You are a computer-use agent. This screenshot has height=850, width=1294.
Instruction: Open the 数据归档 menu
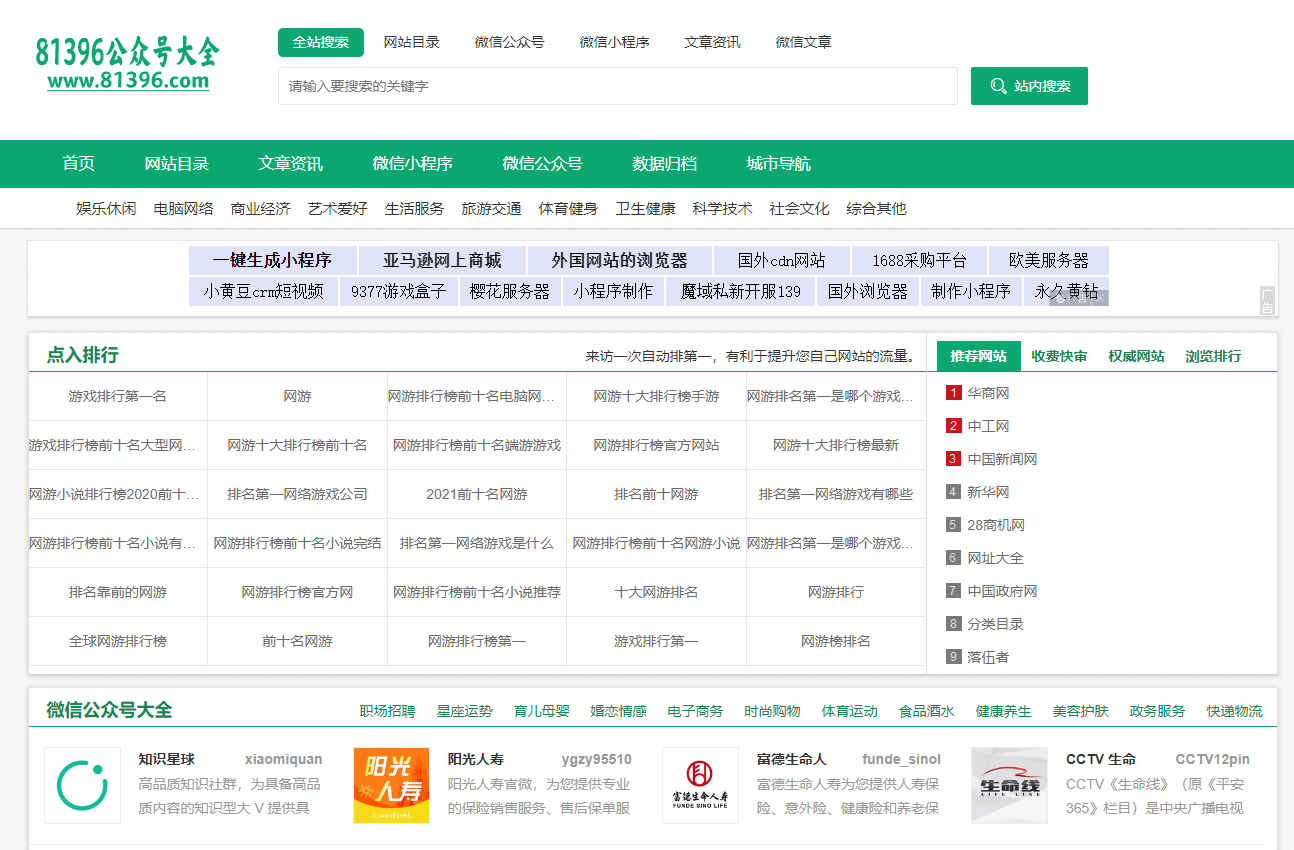pos(665,163)
